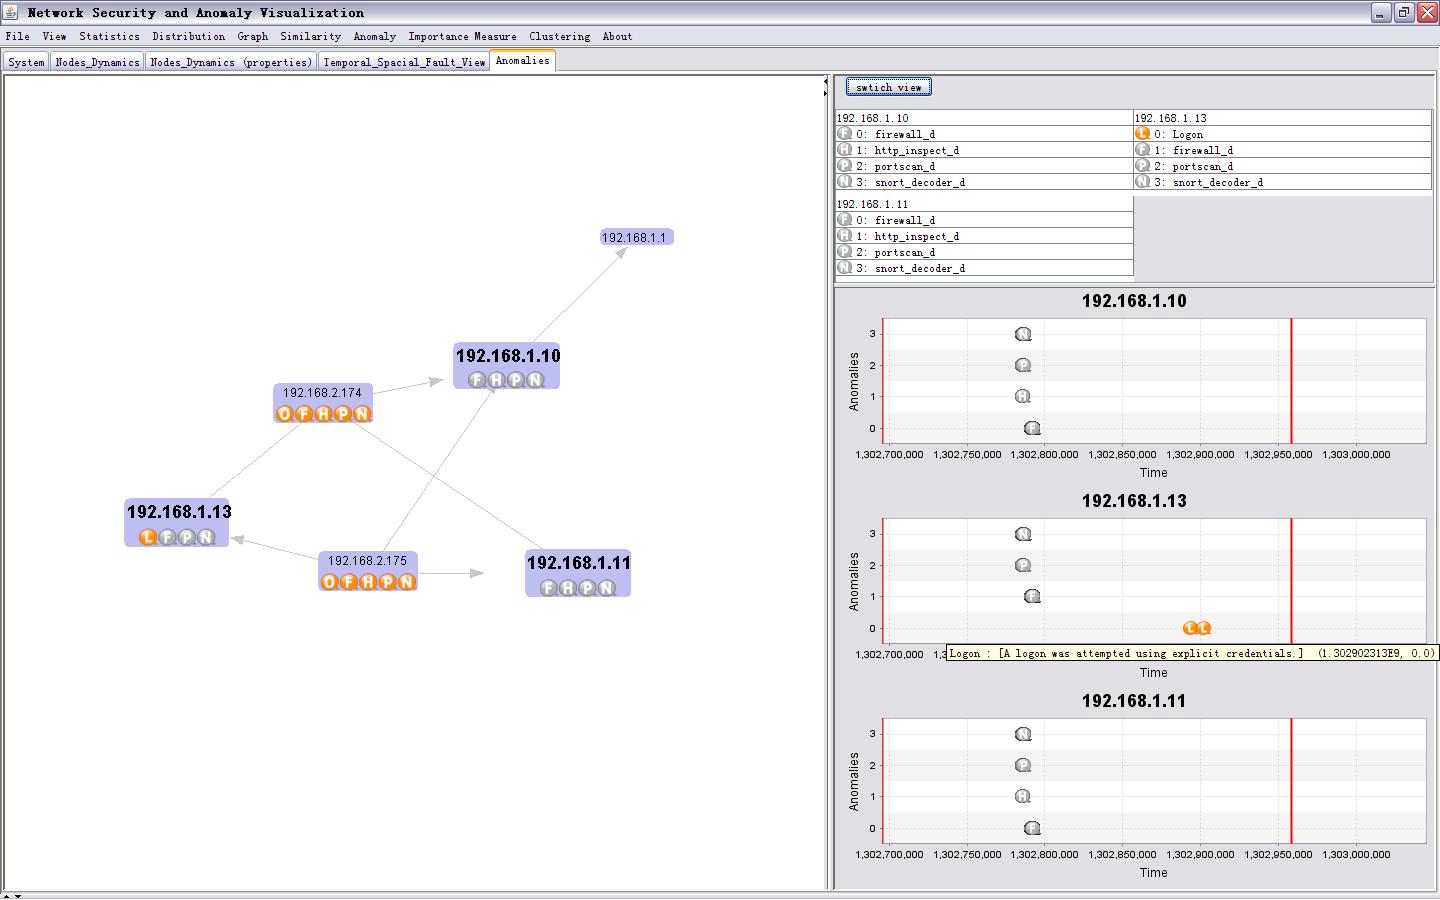Click the P icon on node 192.168.1.11
Image resolution: width=1440 pixels, height=900 pixels.
(587, 588)
